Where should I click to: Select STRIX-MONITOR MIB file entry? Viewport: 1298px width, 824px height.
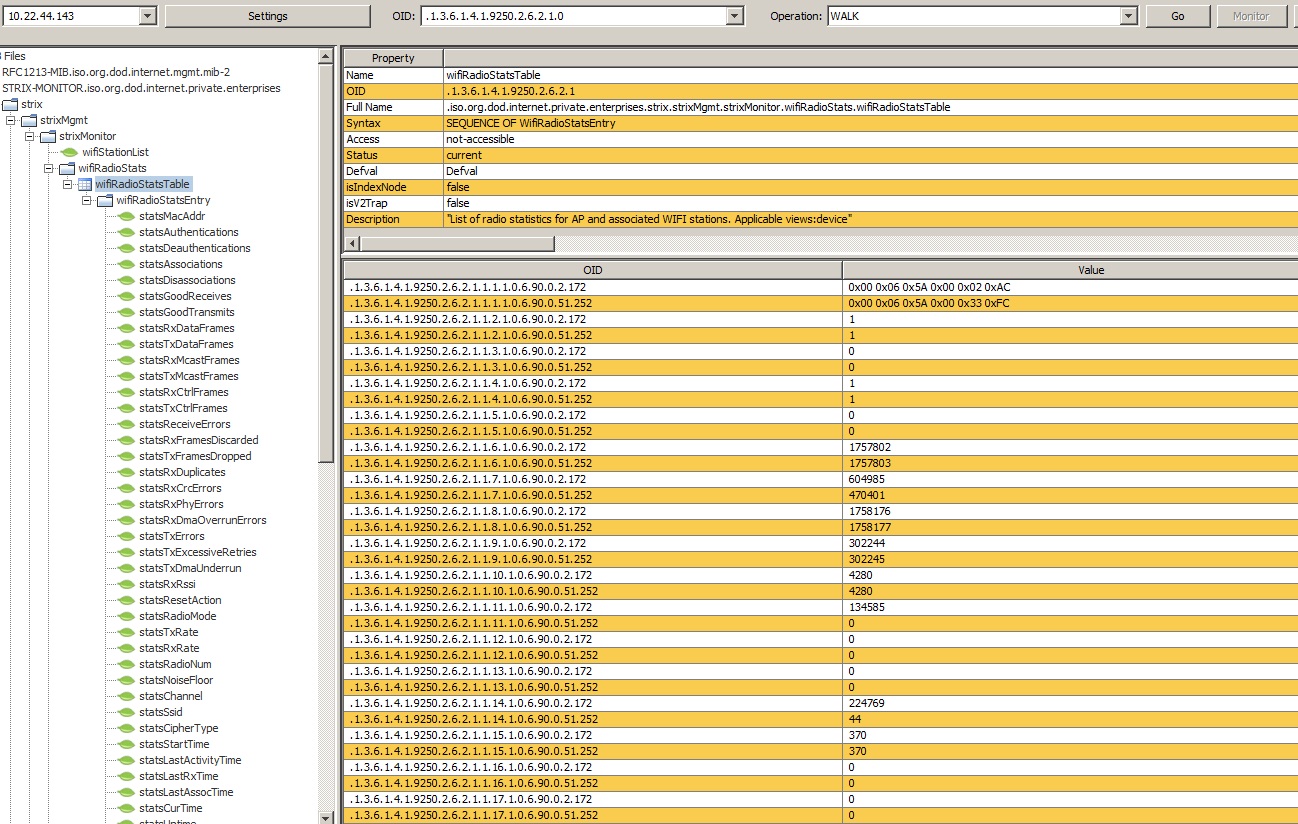pyautogui.click(x=141, y=88)
